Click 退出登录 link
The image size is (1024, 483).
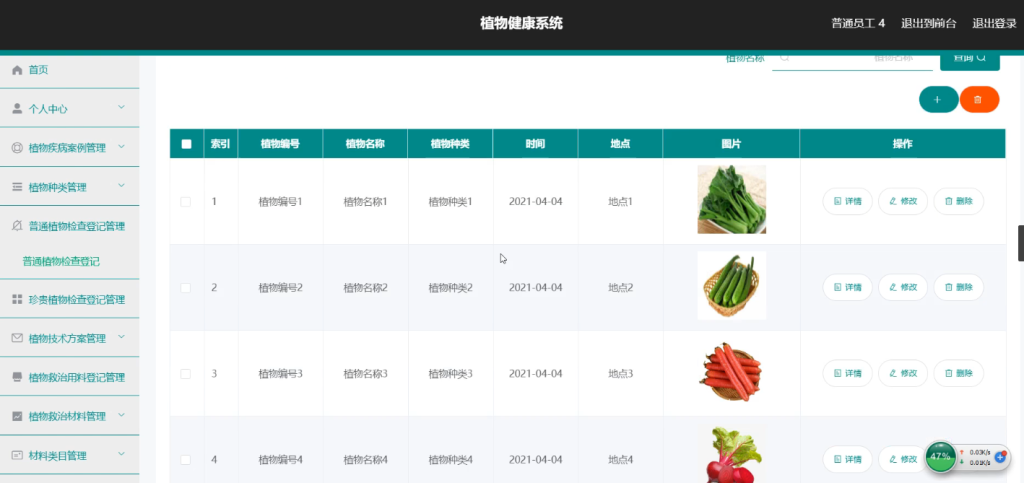pos(994,23)
